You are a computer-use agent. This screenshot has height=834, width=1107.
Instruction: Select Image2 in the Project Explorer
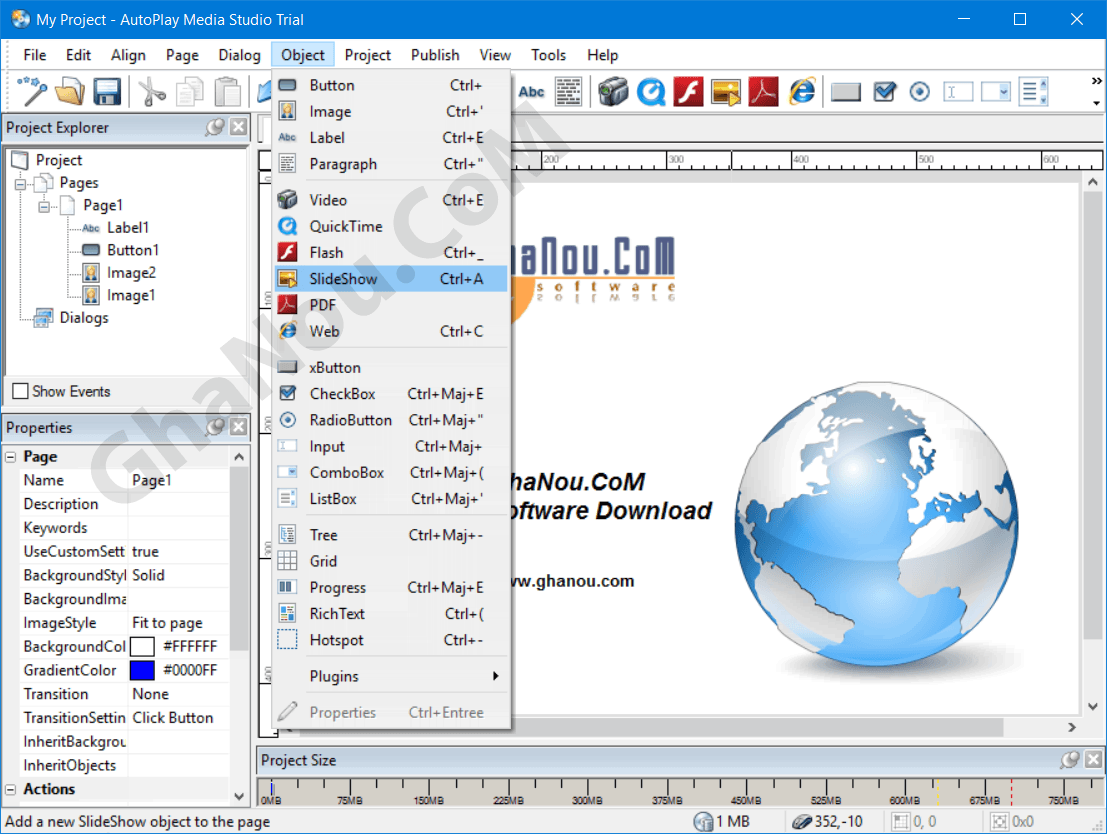tap(131, 273)
